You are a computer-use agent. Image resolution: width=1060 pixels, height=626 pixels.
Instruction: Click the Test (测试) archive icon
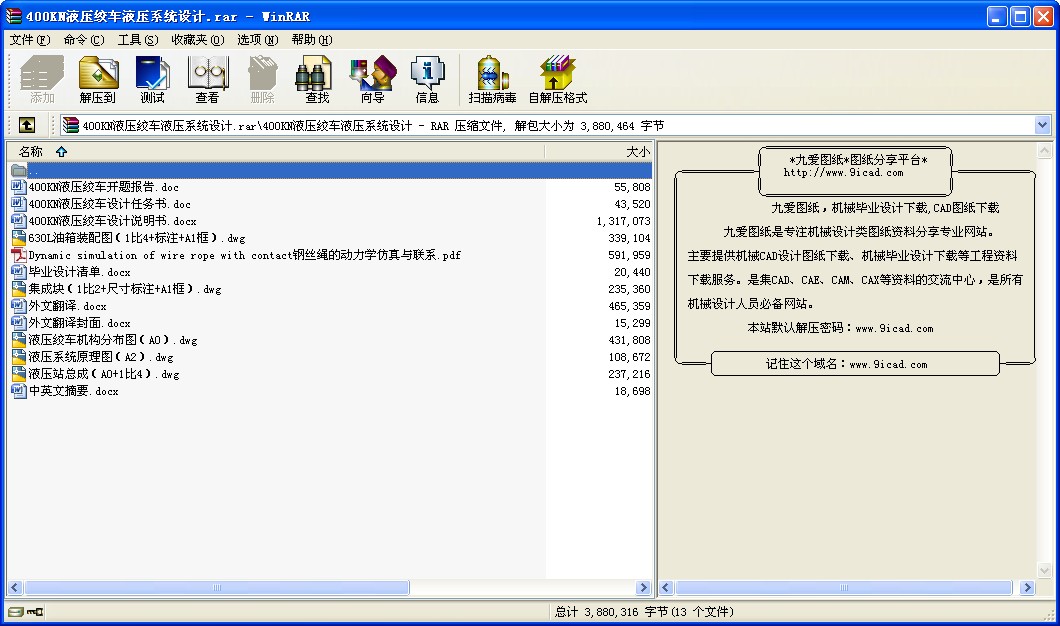pos(152,80)
